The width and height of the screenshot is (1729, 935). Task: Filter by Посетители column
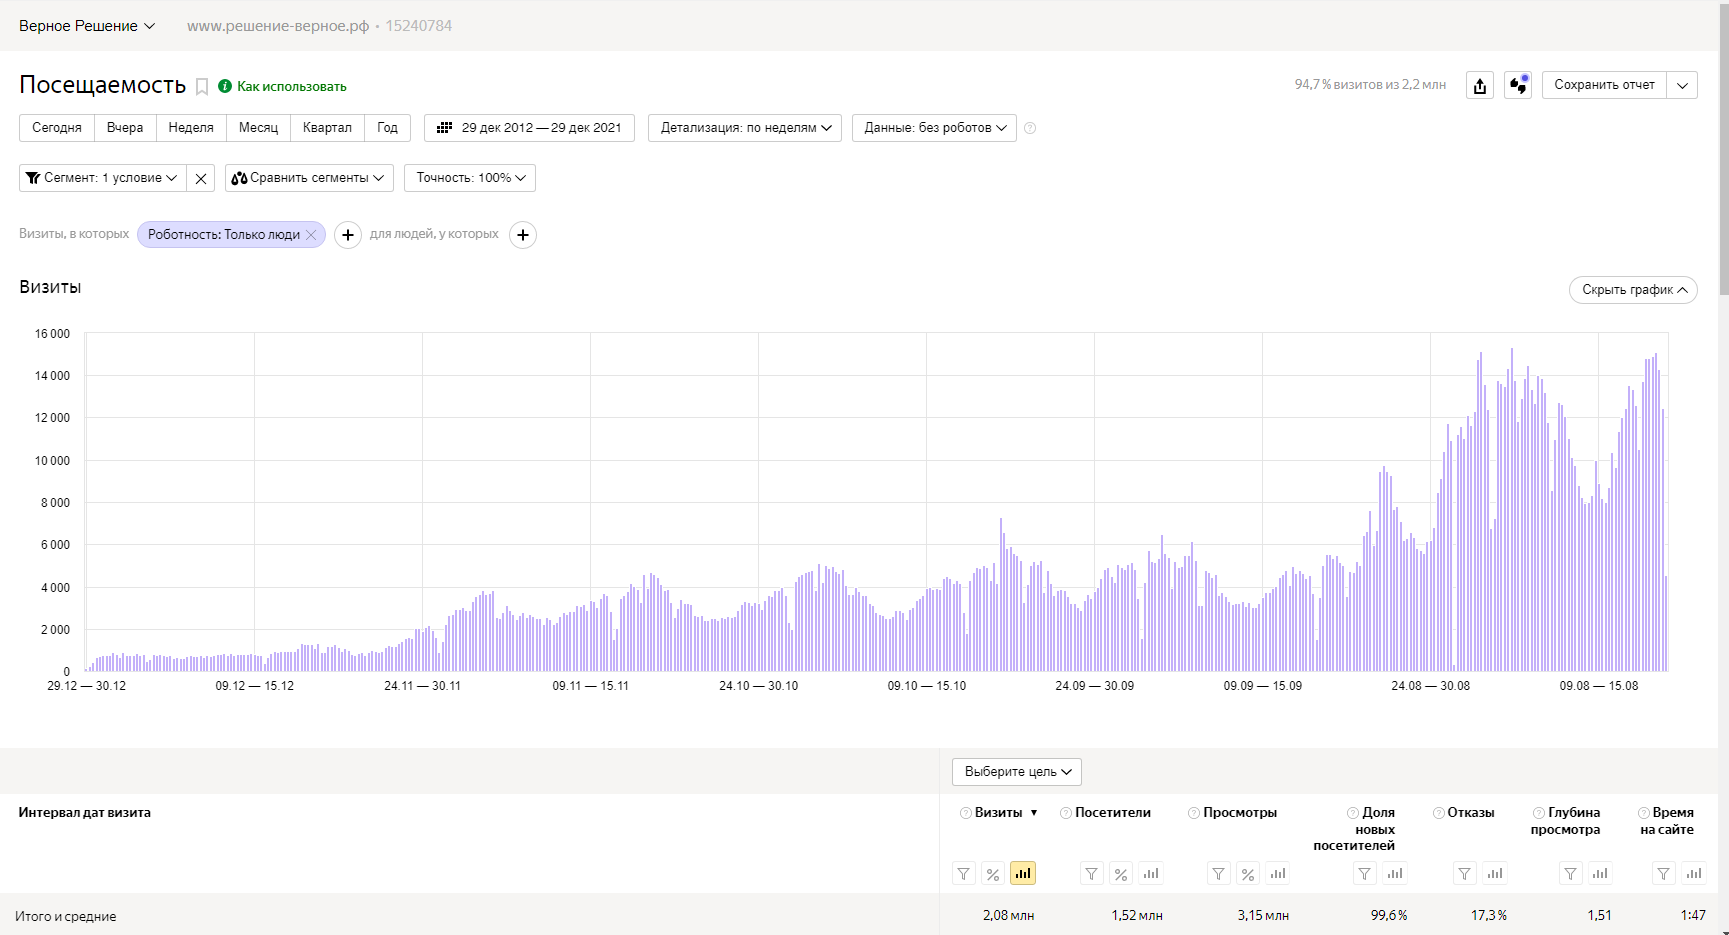(x=1091, y=874)
